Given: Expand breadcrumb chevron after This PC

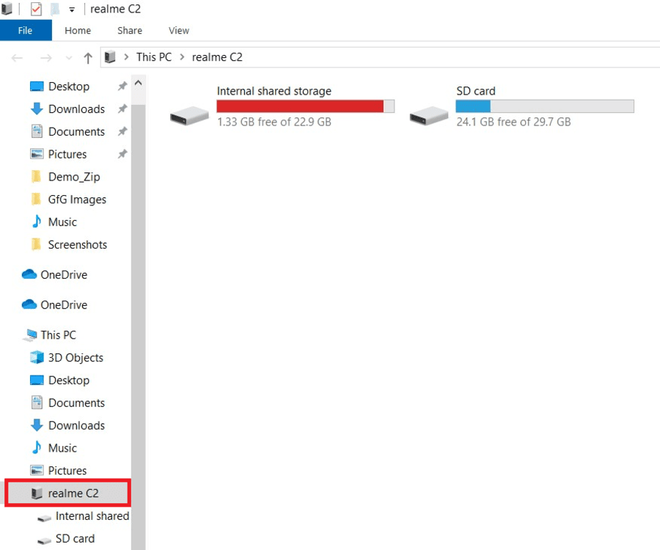Looking at the screenshot, I should pyautogui.click(x=182, y=57).
